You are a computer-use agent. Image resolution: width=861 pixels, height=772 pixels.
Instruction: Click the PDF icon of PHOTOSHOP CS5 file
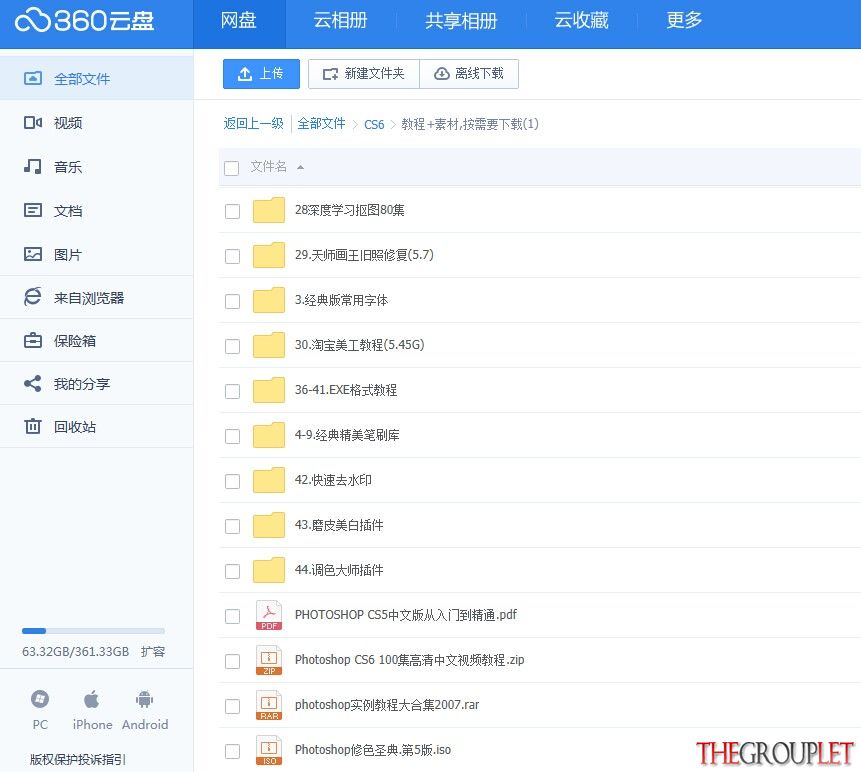[x=269, y=616]
